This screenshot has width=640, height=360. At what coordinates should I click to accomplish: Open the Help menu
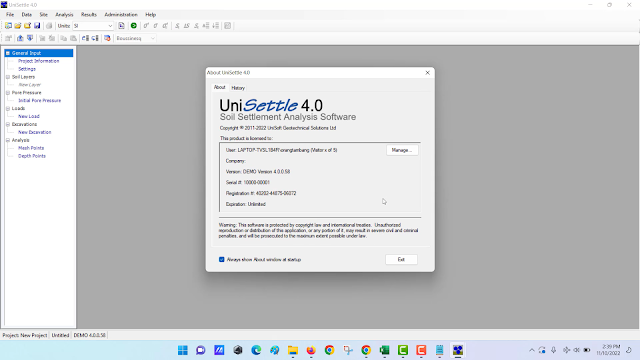[151, 15]
